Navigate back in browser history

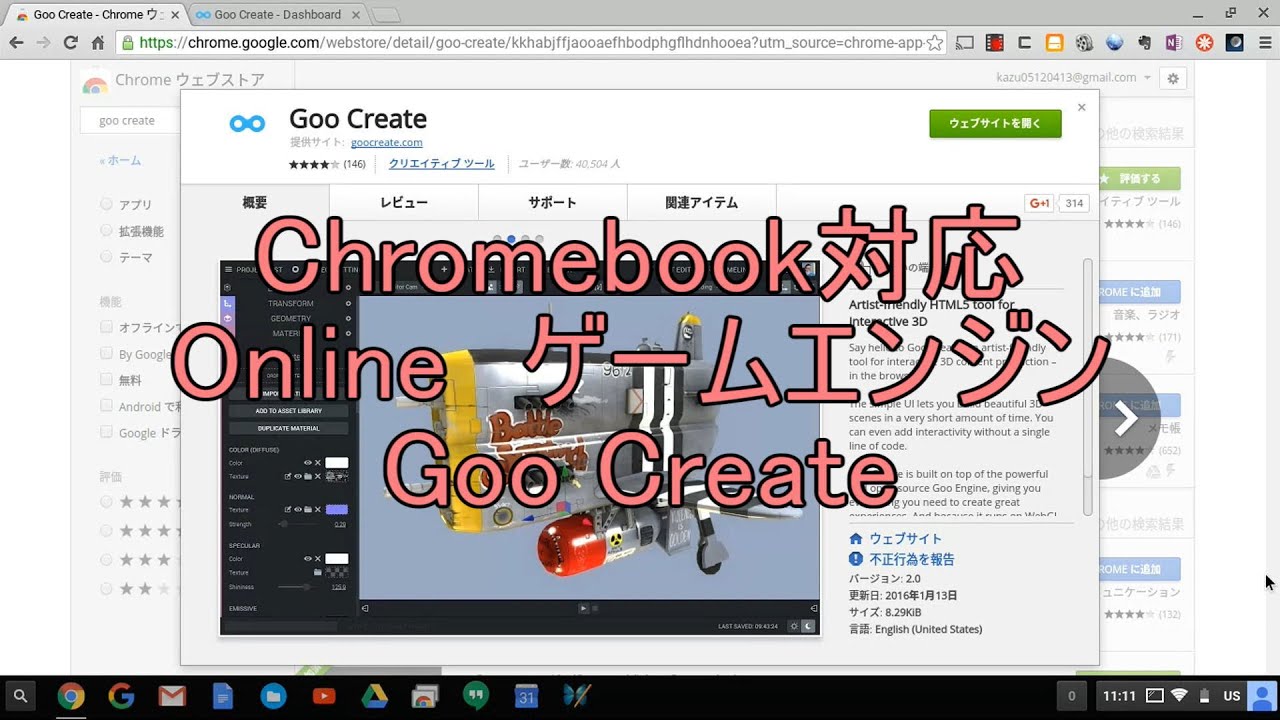(16, 43)
